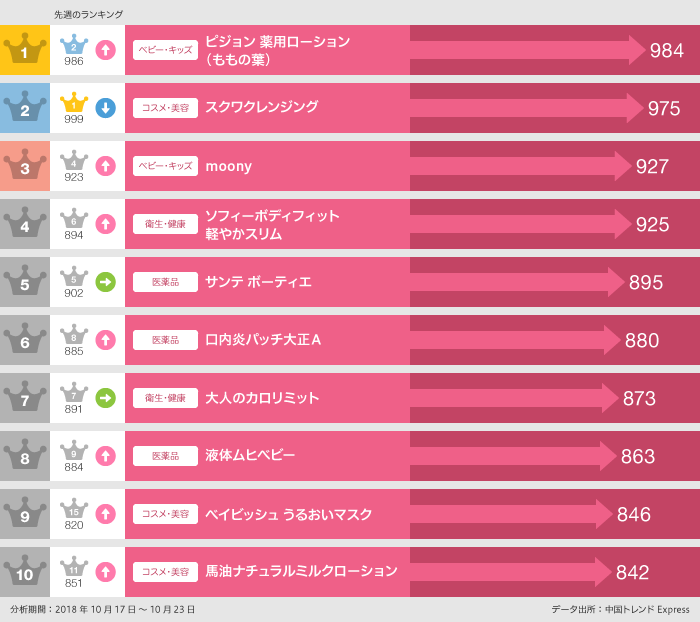
Task: Open the 馬油ナチュラルミルクローション product name
Action: click(301, 572)
